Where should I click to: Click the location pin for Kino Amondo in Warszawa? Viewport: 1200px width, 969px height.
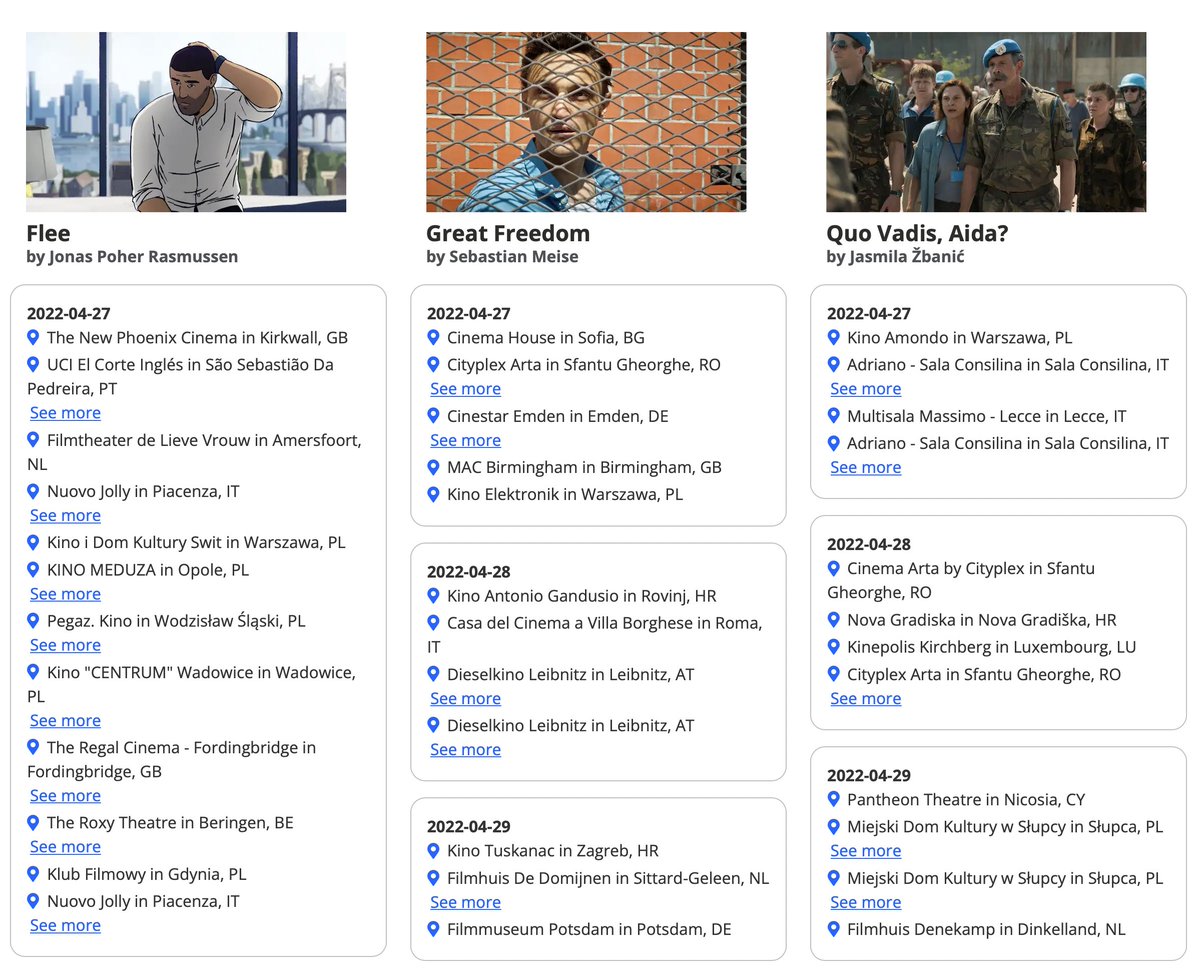click(833, 338)
